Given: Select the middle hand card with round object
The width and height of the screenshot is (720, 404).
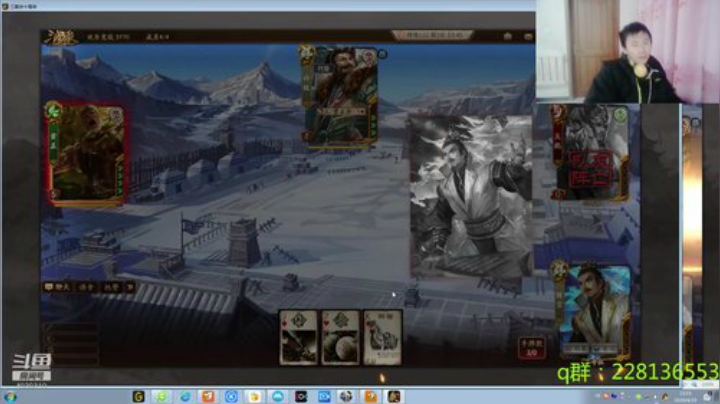Looking at the screenshot, I should pos(340,337).
